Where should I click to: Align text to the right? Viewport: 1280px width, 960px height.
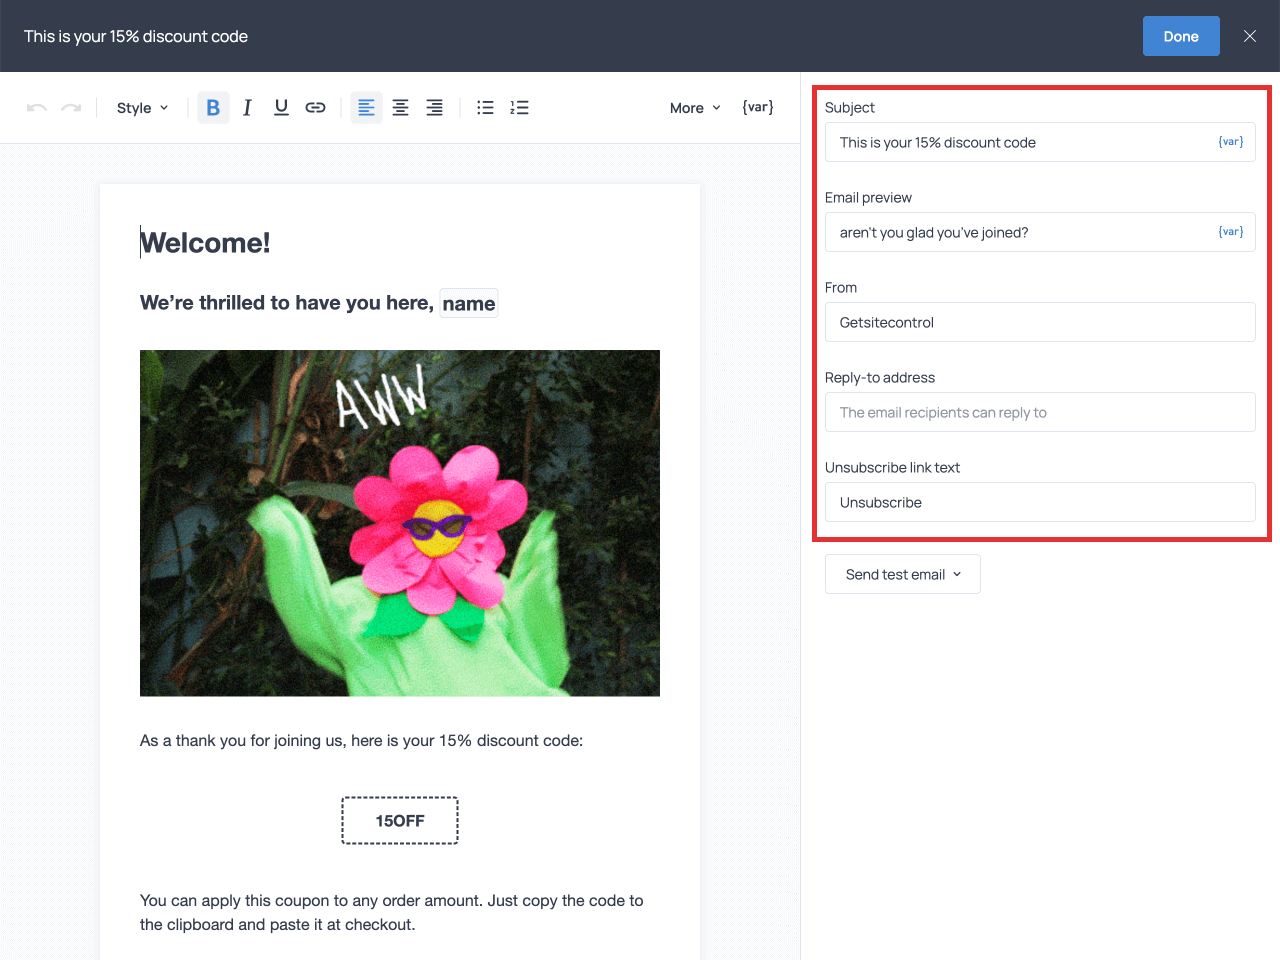[x=434, y=107]
